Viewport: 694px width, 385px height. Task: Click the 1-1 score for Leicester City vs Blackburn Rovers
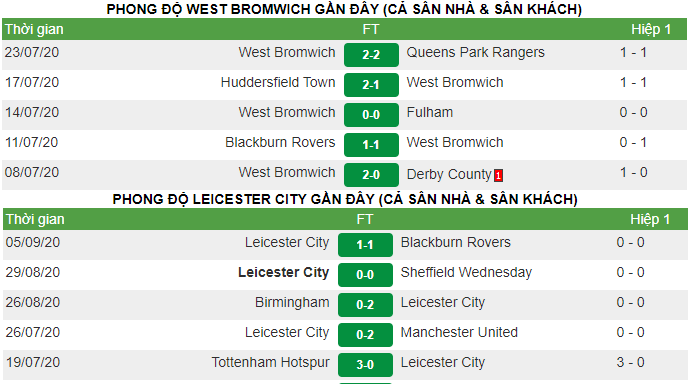coord(365,245)
